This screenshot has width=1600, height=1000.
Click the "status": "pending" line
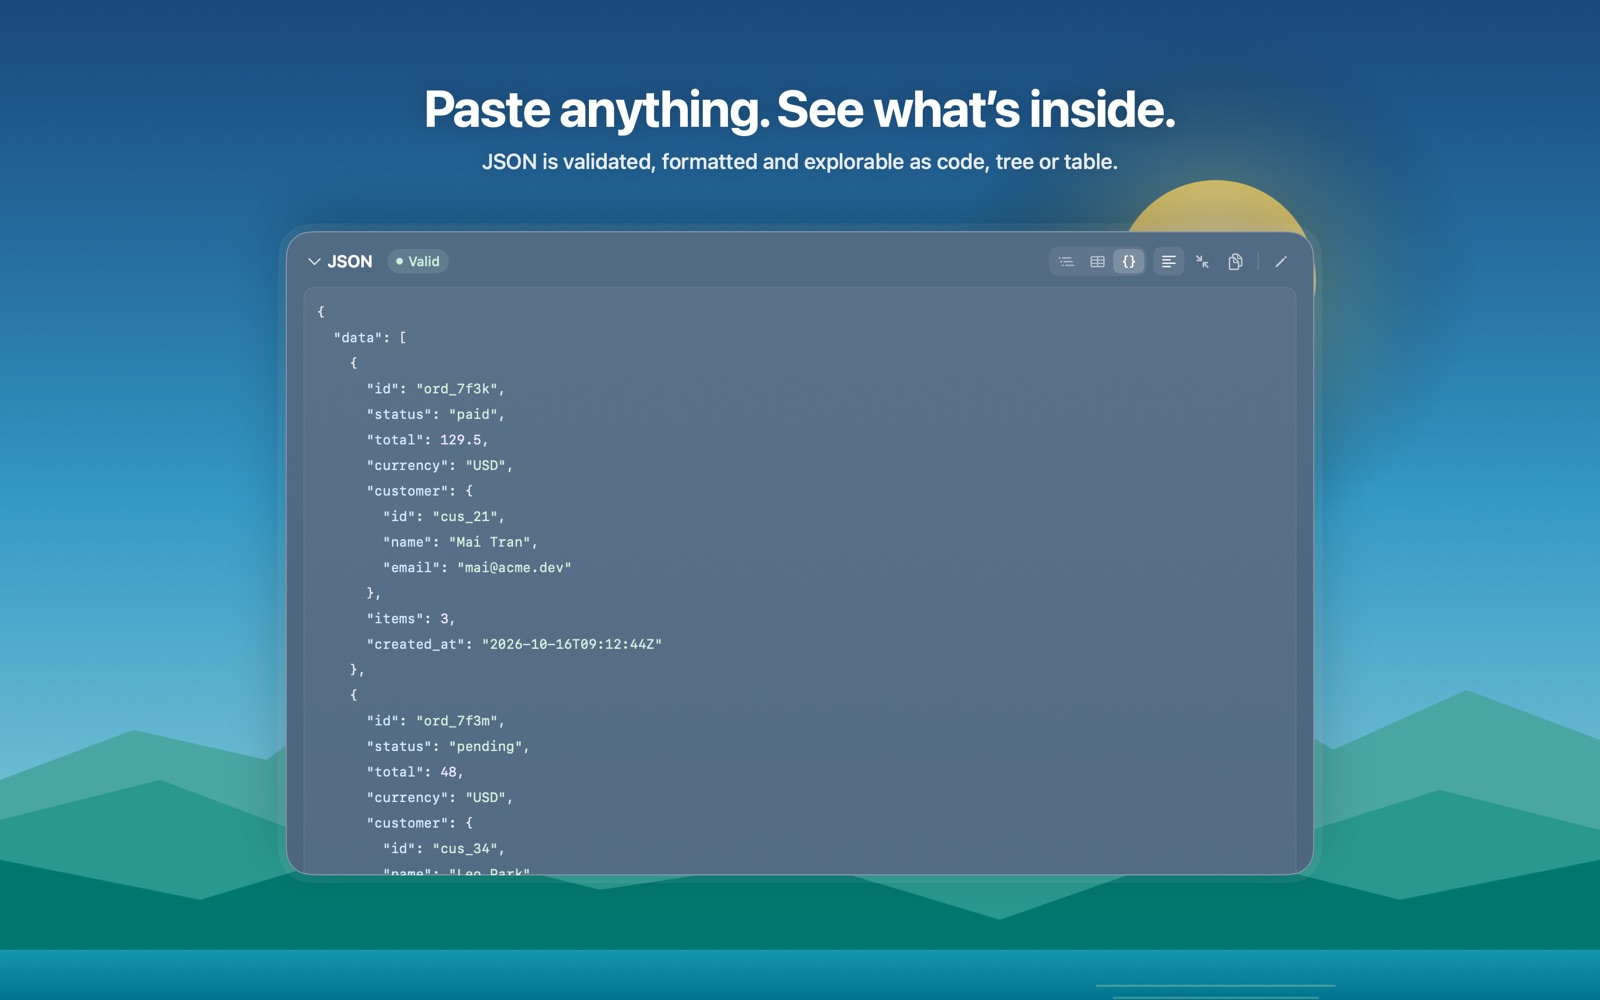pos(448,747)
